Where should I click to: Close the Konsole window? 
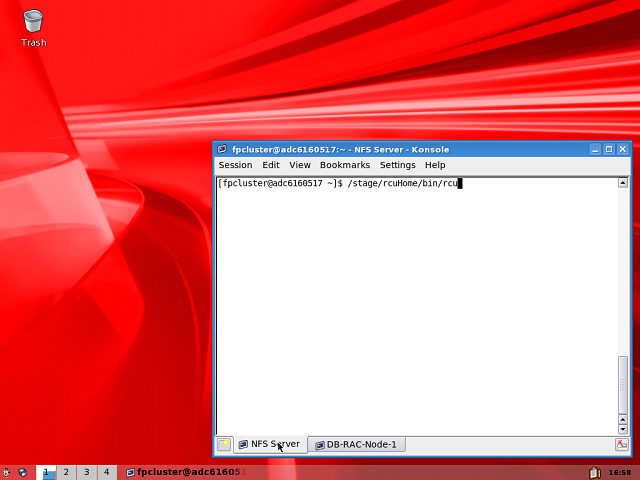tap(623, 149)
